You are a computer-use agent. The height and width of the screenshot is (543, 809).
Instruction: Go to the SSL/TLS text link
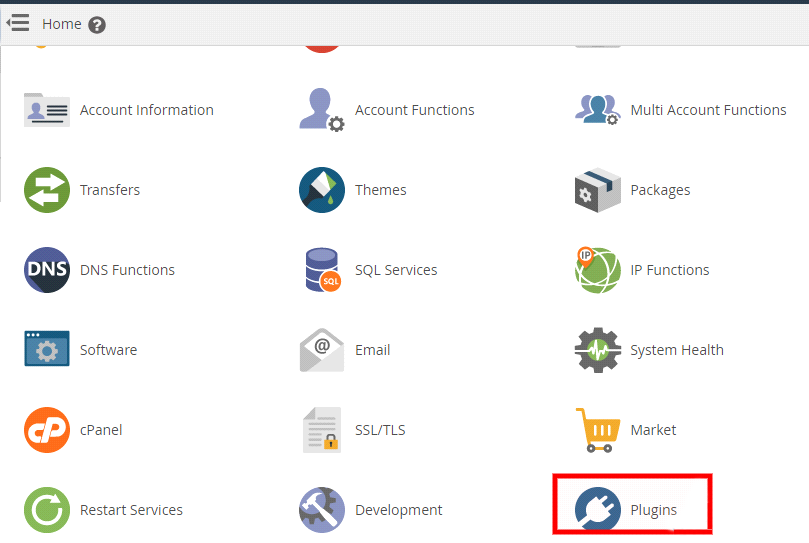380,430
